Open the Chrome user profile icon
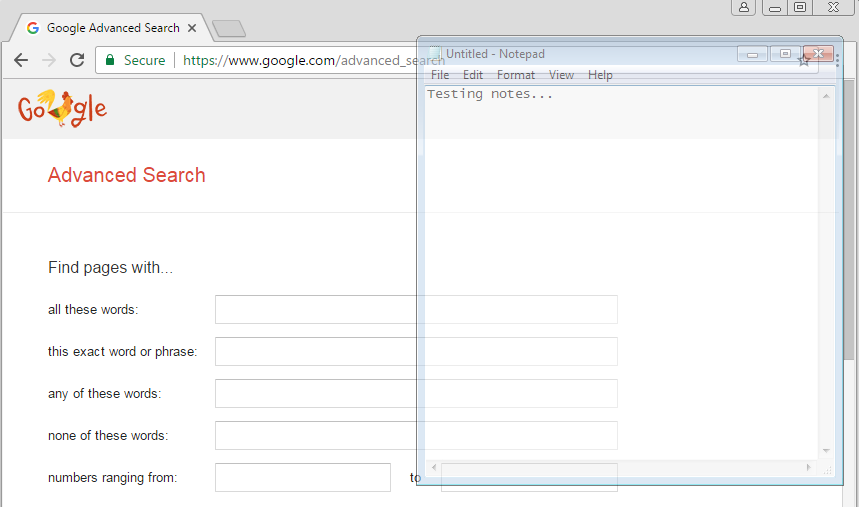Image resolution: width=859 pixels, height=508 pixels. 743,8
